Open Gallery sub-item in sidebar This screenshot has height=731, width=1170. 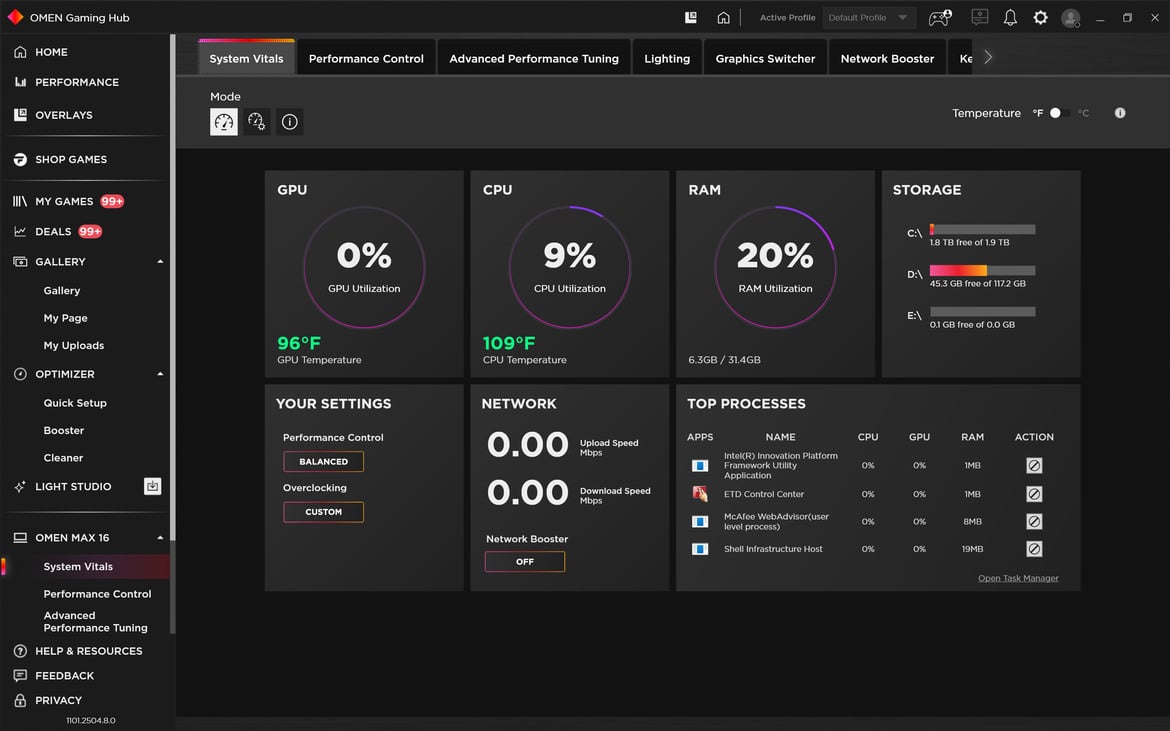pyautogui.click(x=62, y=291)
